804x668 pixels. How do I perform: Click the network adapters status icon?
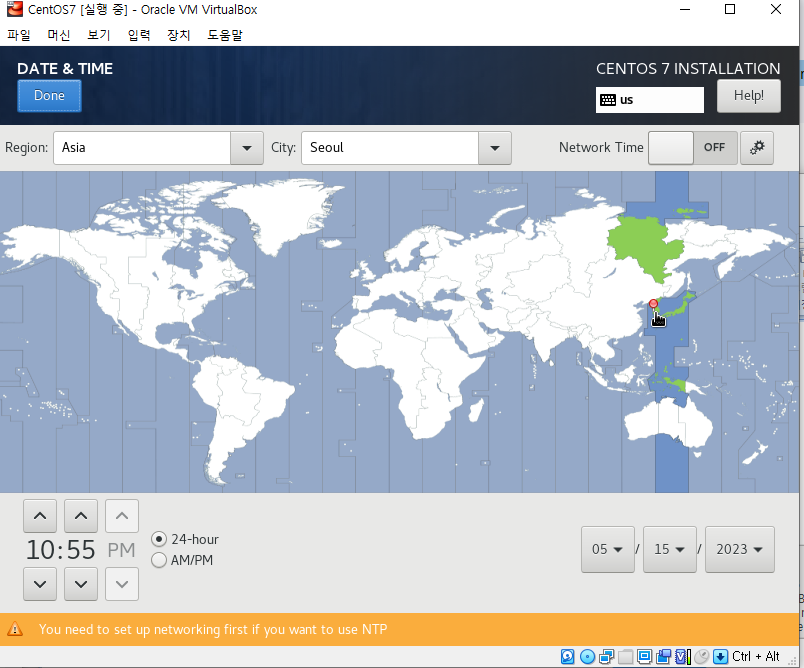pos(606,656)
